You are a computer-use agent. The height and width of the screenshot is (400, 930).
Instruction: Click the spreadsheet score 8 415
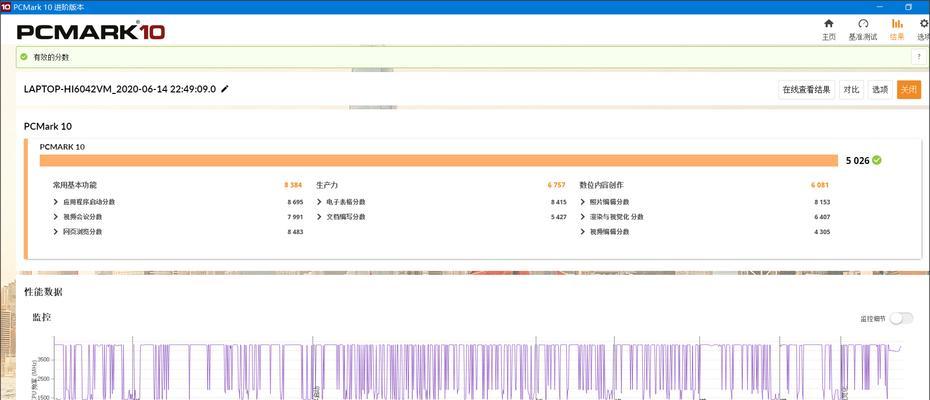[x=559, y=202]
